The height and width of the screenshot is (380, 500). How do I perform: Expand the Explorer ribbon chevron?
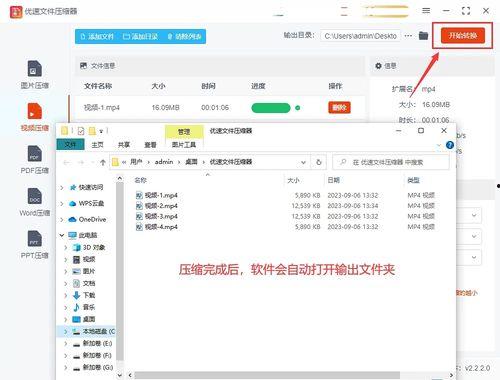439,145
